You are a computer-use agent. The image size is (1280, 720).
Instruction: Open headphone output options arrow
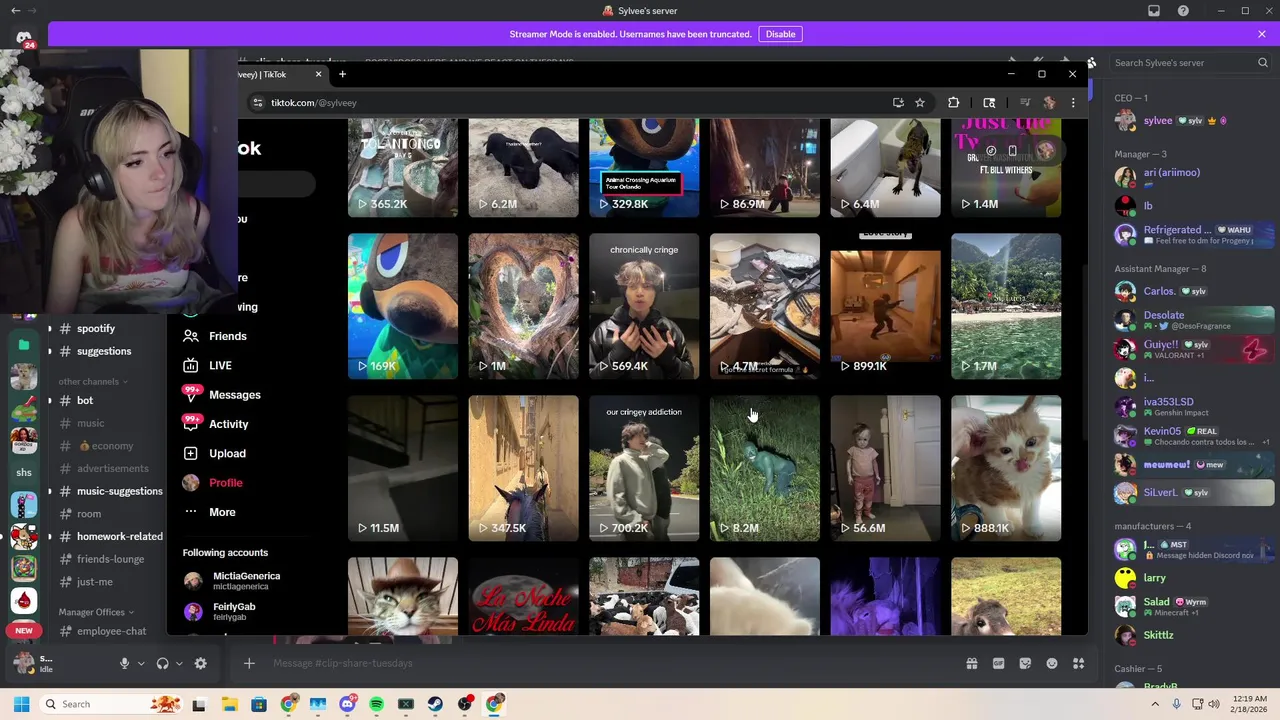click(x=179, y=663)
